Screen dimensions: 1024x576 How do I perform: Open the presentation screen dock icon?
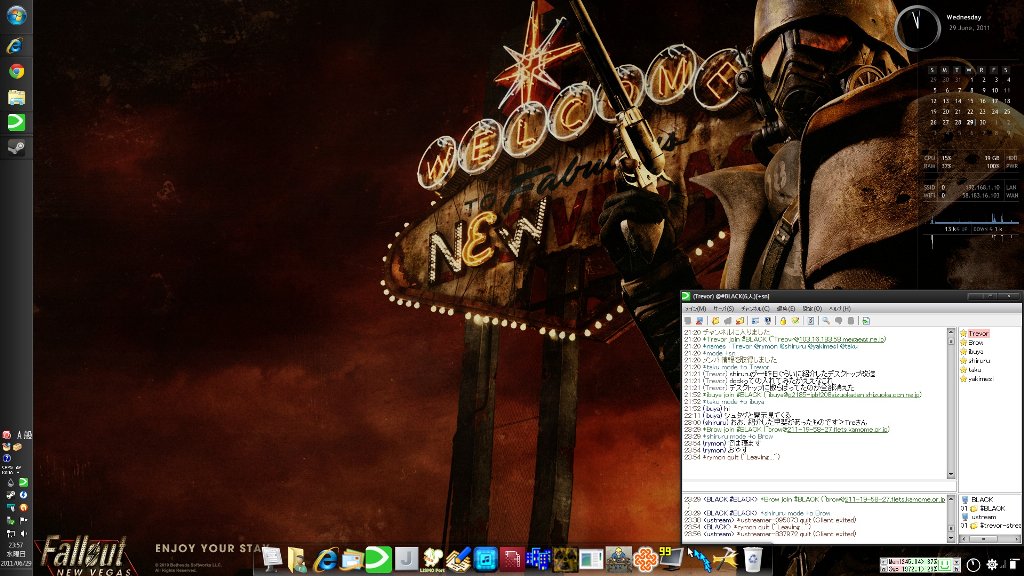coord(272,560)
